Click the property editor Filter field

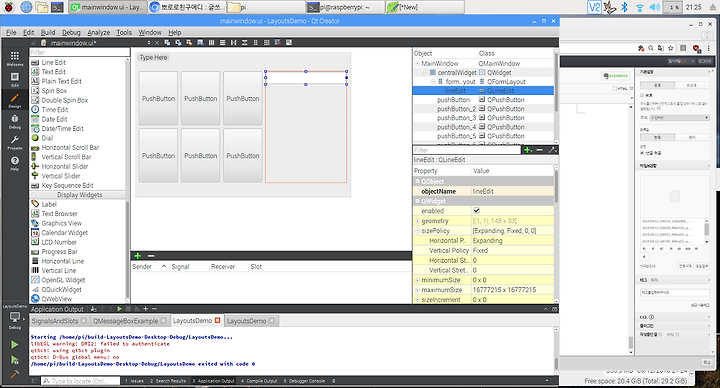tap(467, 150)
